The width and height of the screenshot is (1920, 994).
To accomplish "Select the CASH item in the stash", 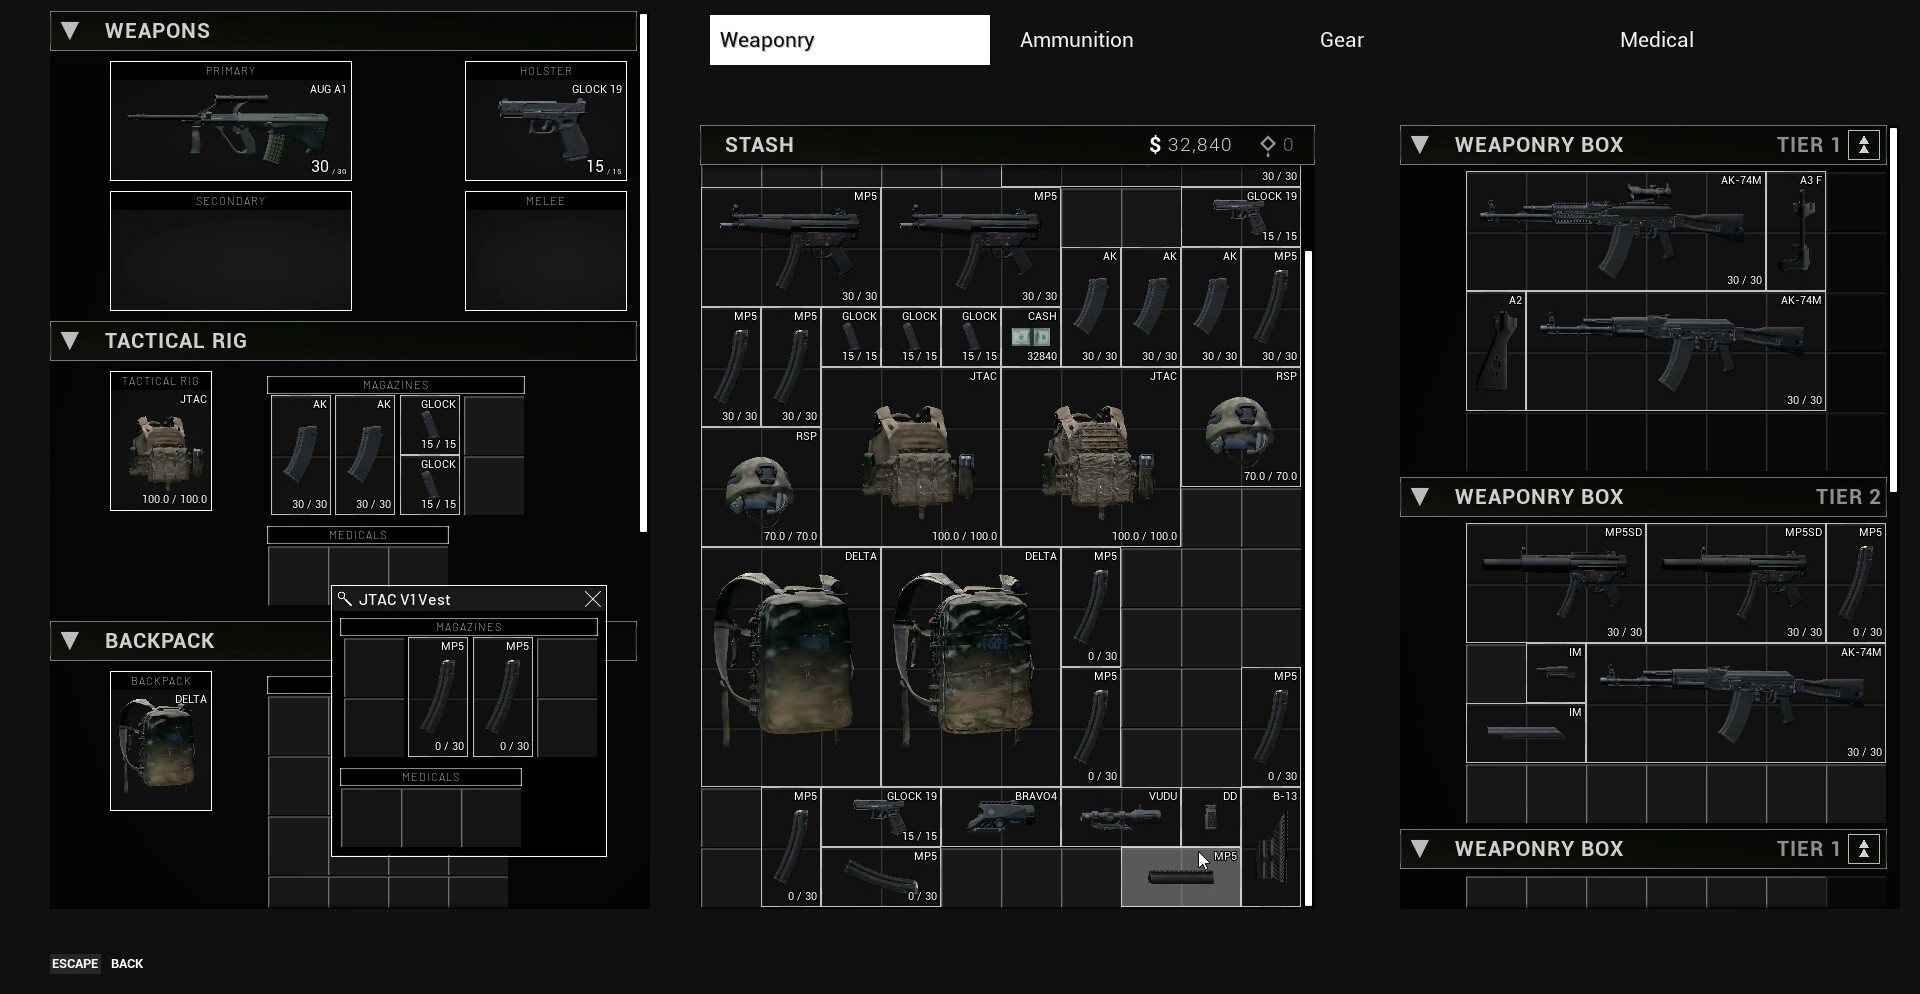I will click(1031, 337).
